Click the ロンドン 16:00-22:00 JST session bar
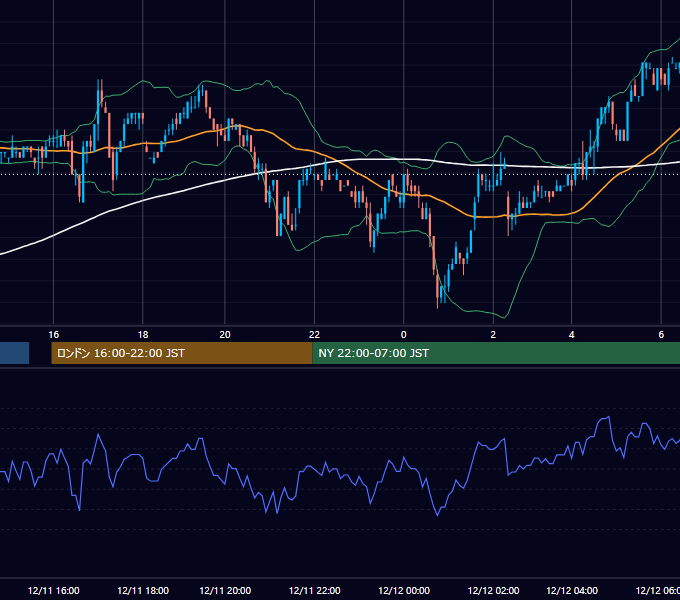680x600 pixels. coord(182,353)
